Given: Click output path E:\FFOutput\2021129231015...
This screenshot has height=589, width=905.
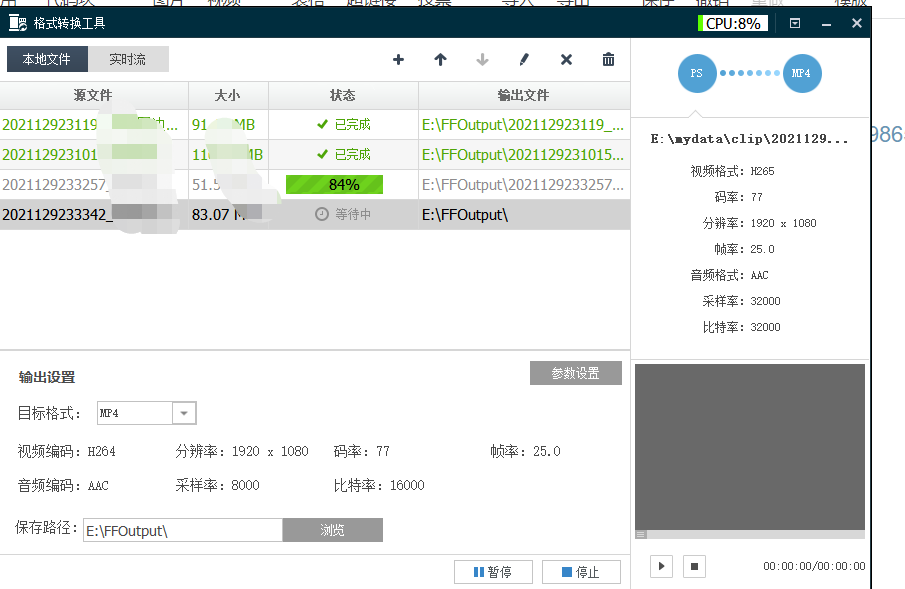Looking at the screenshot, I should [x=523, y=155].
